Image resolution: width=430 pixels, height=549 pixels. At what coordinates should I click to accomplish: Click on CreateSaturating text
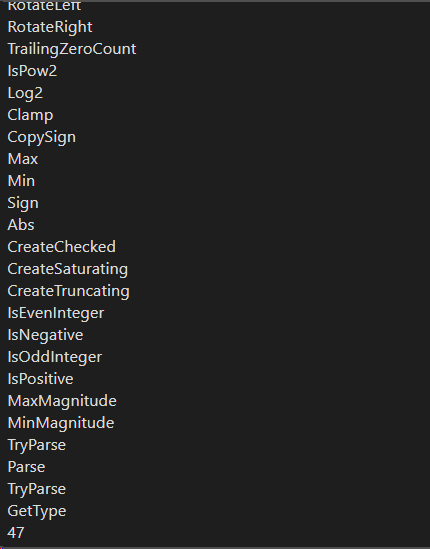click(68, 270)
